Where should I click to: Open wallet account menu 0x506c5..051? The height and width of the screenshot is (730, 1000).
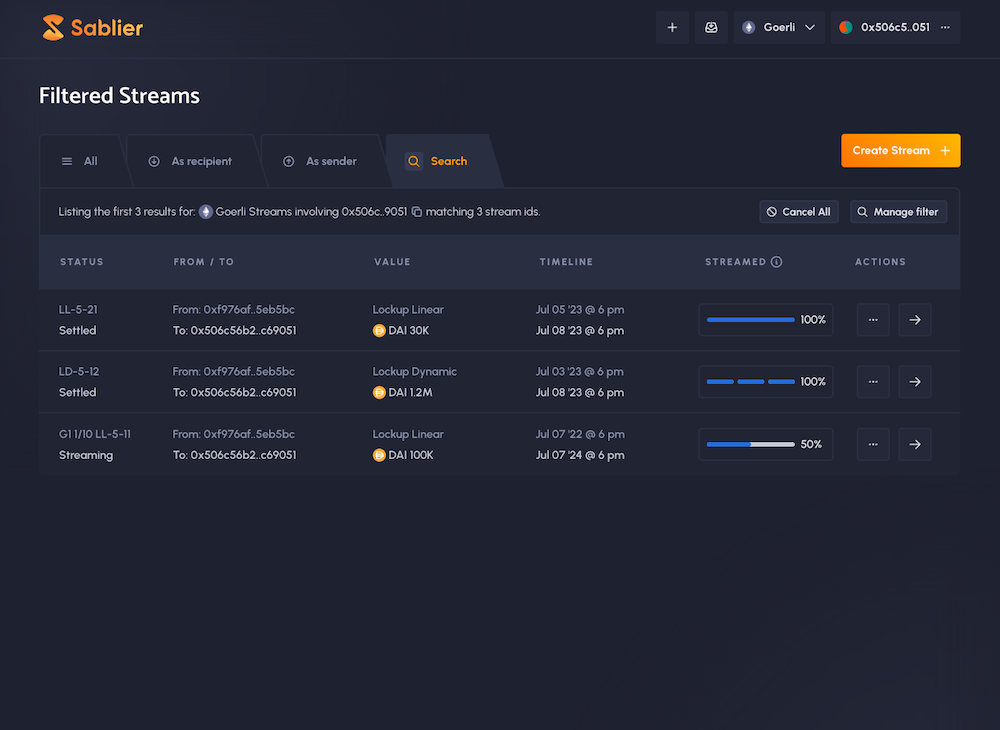coord(895,28)
